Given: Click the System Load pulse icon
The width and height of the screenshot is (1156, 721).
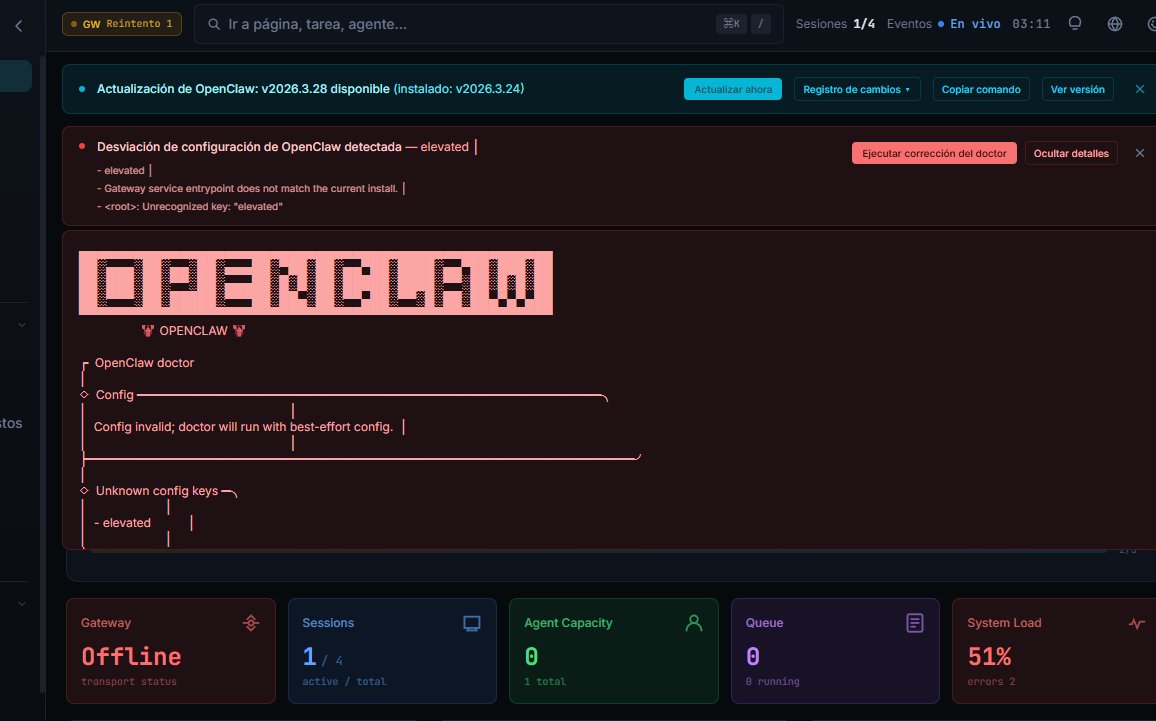Looking at the screenshot, I should 1137,623.
